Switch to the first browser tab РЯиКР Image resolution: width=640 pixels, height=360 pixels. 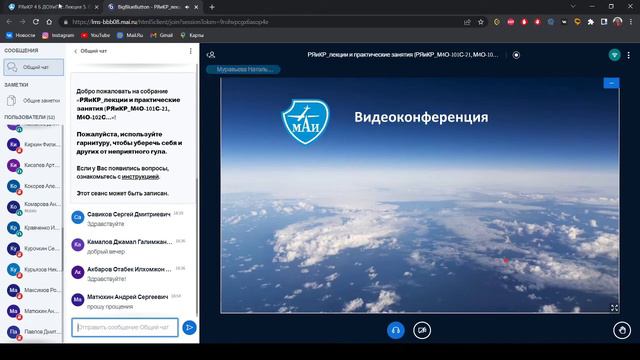[52, 7]
